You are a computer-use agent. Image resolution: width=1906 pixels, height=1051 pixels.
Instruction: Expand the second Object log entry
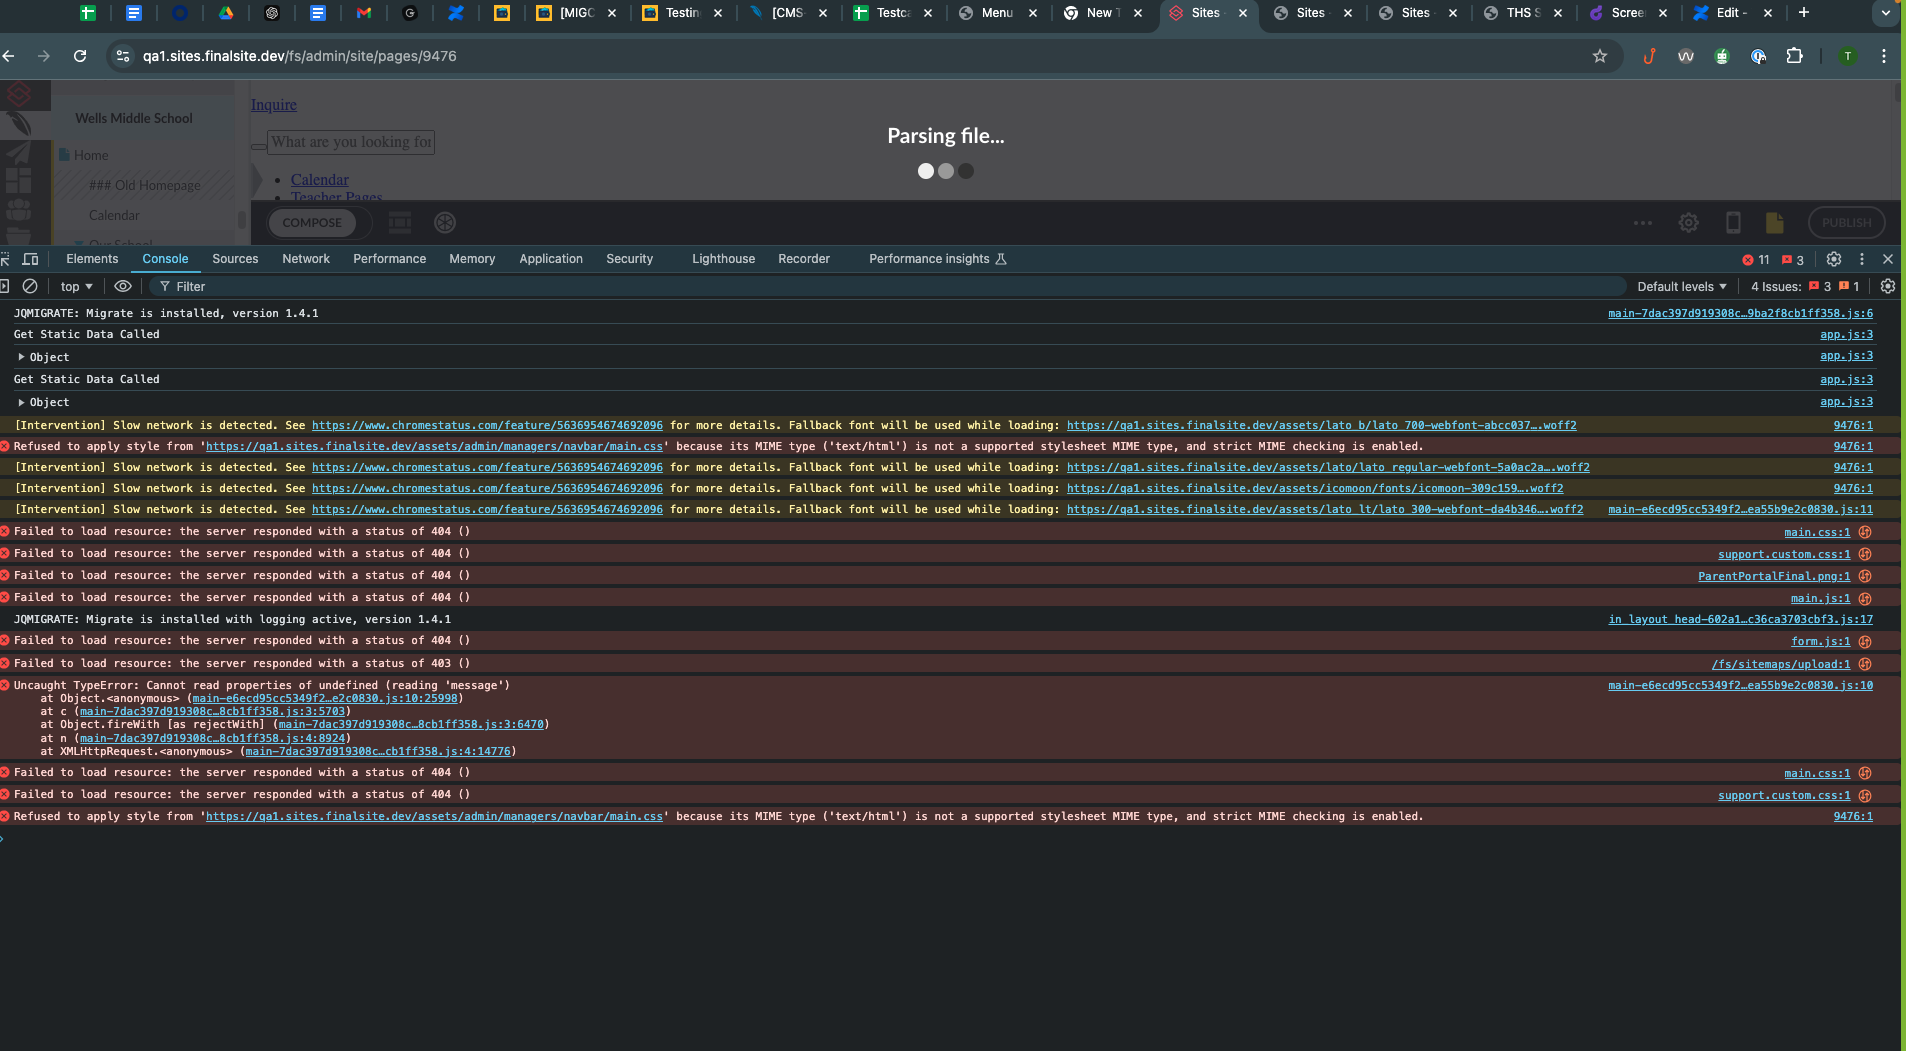(x=21, y=402)
